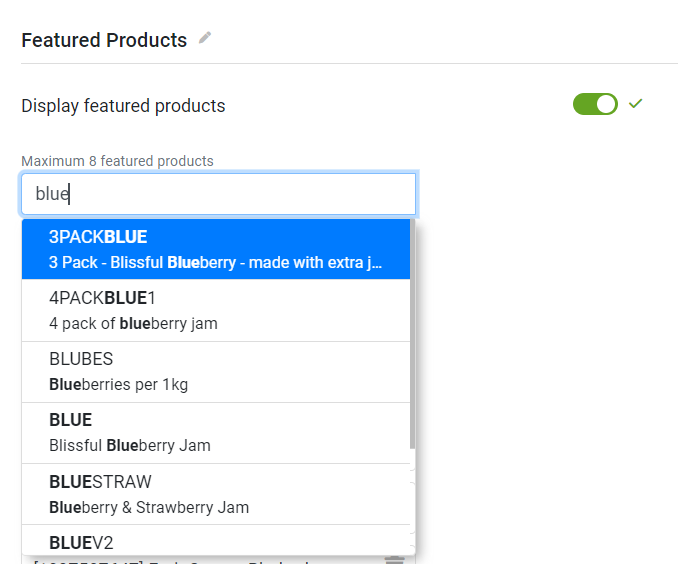Pick the BLUBES blueberries per 1kg option
Image resolution: width=678 pixels, height=564 pixels.
point(216,372)
